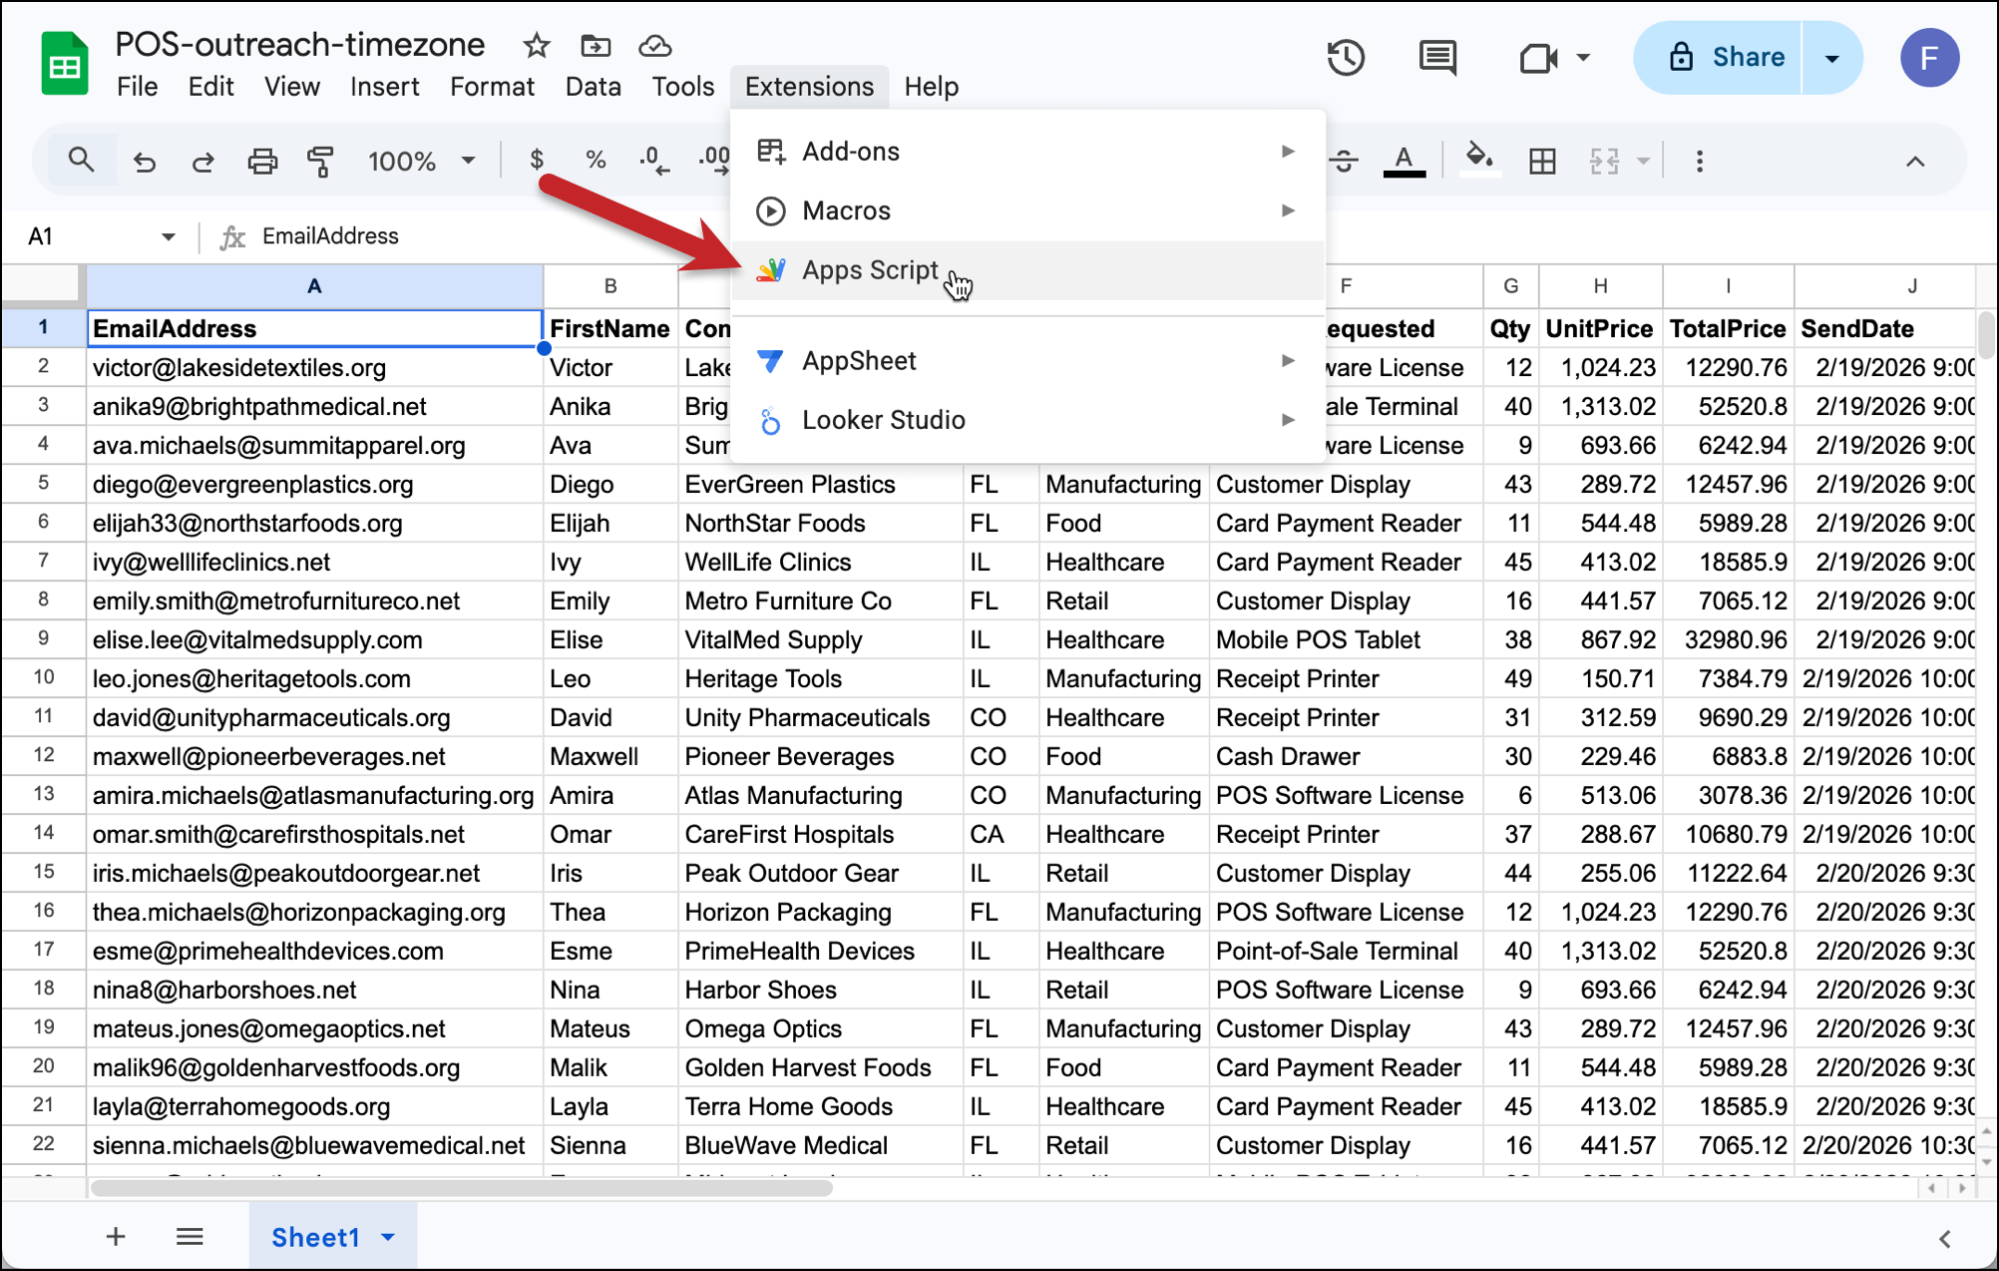The width and height of the screenshot is (1999, 1271).
Task: Click the print icon in toolbar
Action: (x=262, y=161)
